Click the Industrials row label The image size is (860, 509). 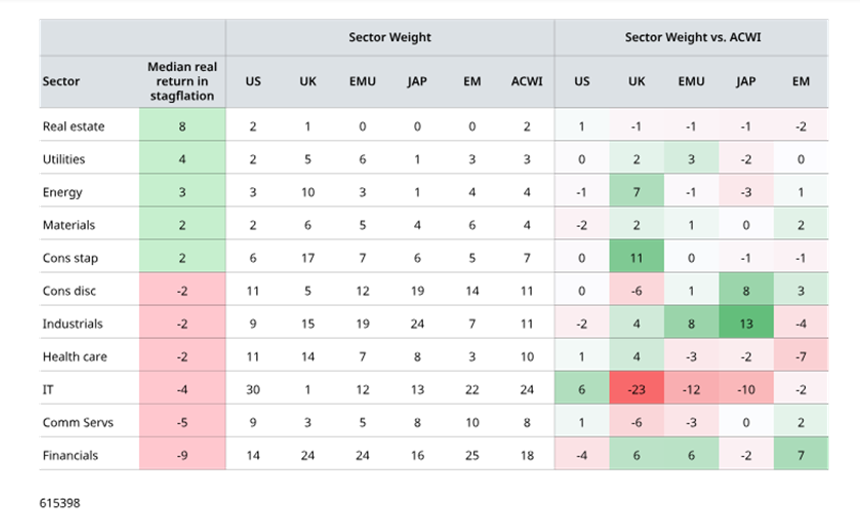coord(72,324)
